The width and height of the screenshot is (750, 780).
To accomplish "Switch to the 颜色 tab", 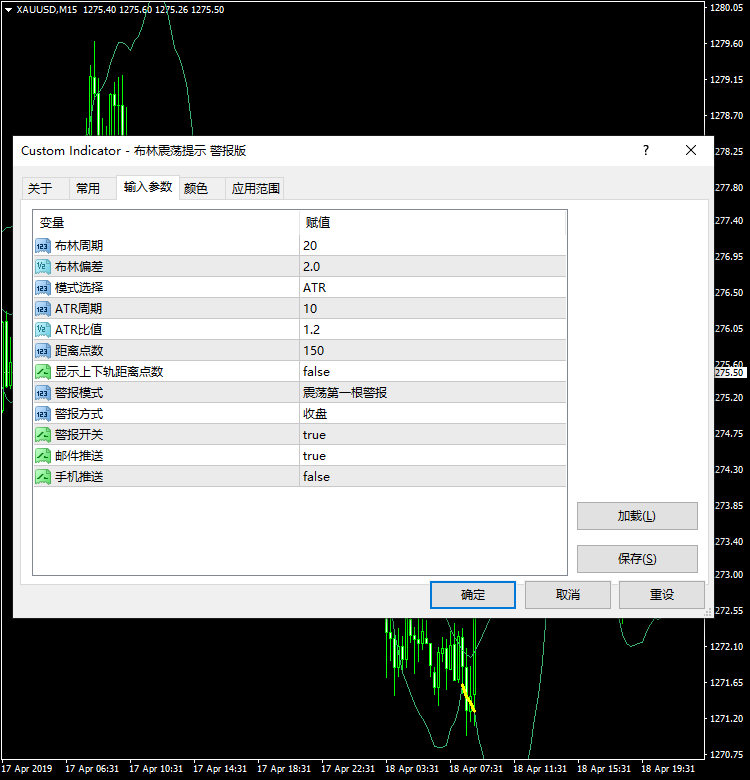I will click(x=196, y=188).
